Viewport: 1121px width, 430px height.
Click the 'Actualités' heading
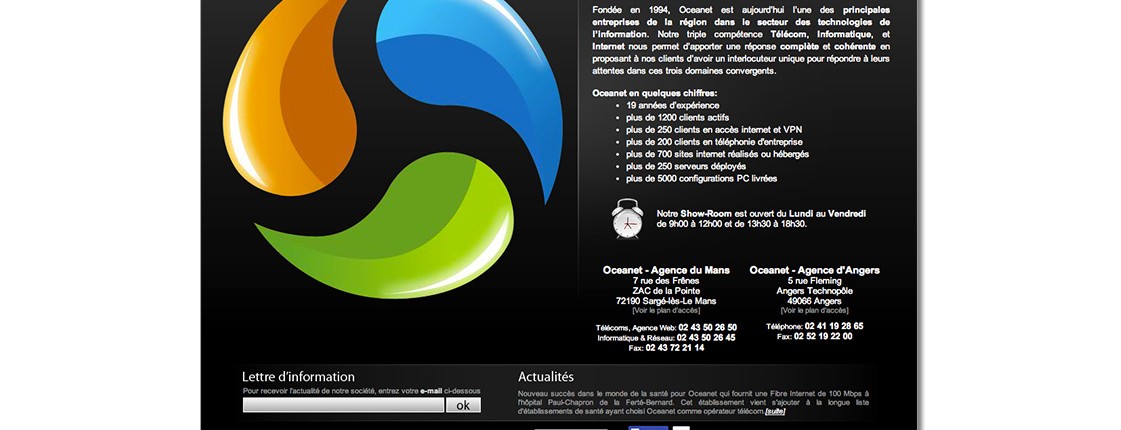(545, 376)
